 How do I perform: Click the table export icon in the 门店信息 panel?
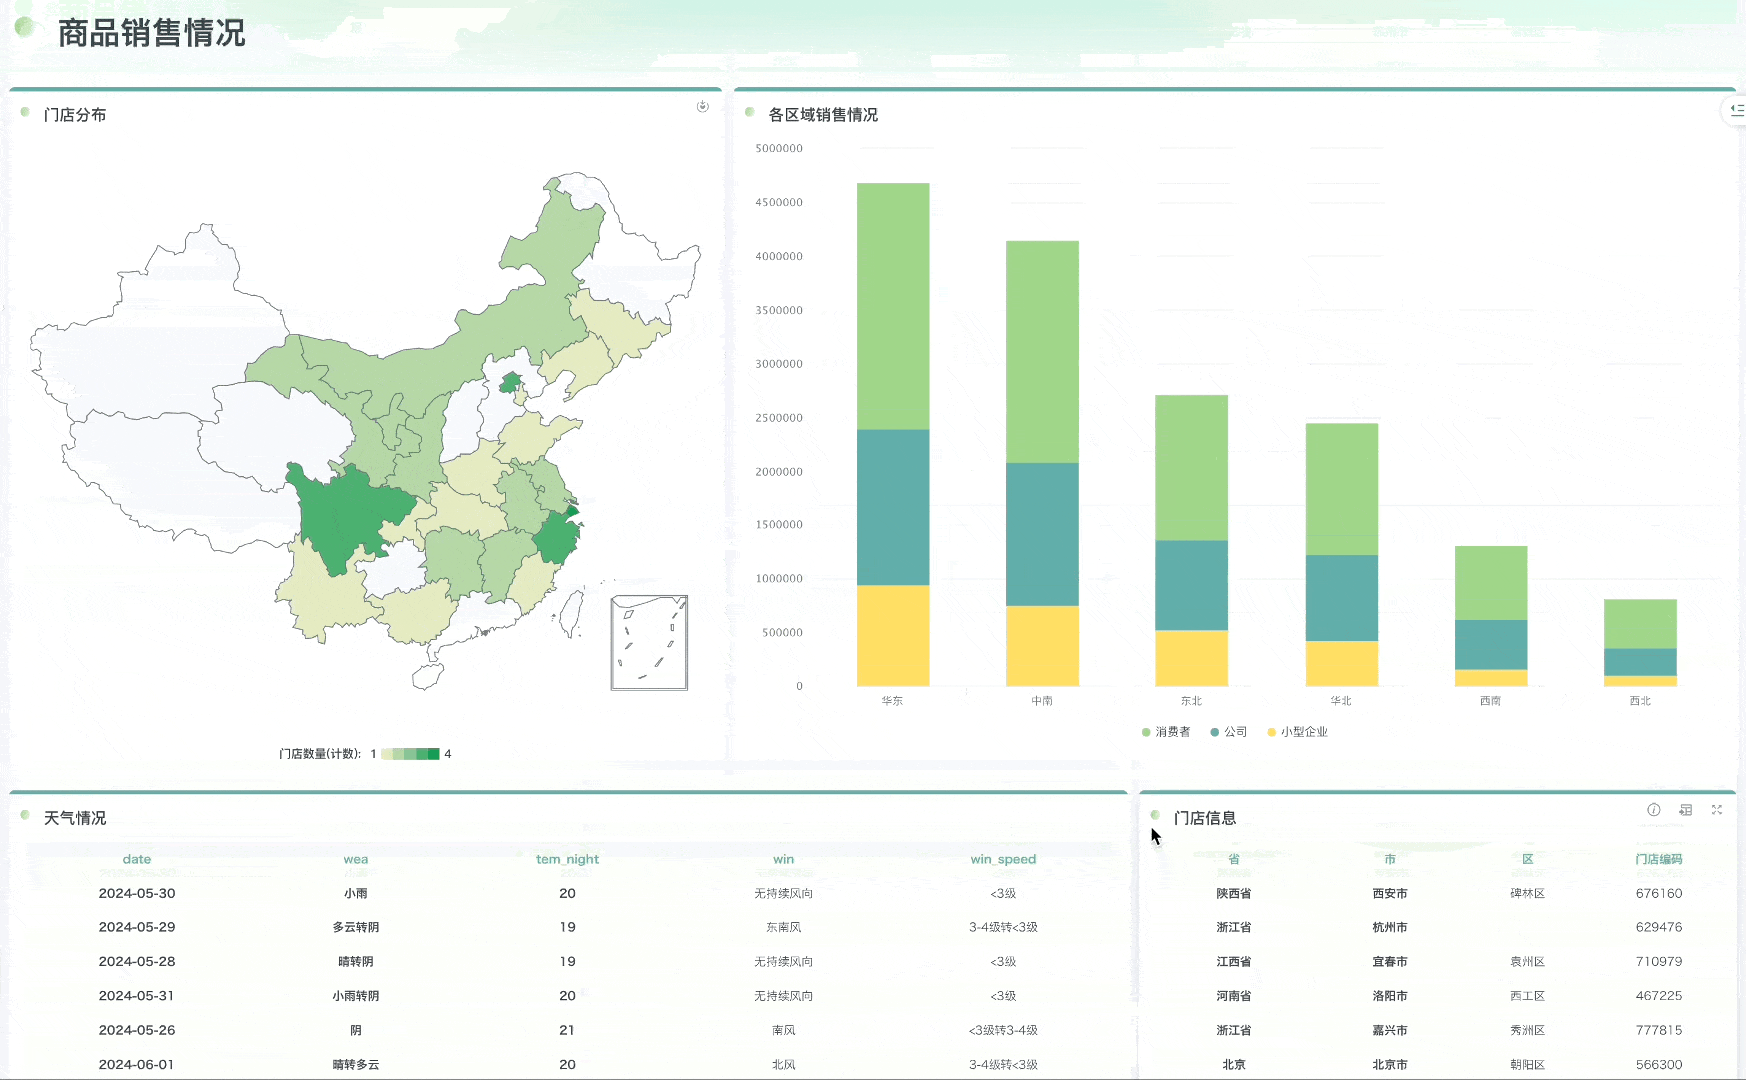click(x=1686, y=810)
